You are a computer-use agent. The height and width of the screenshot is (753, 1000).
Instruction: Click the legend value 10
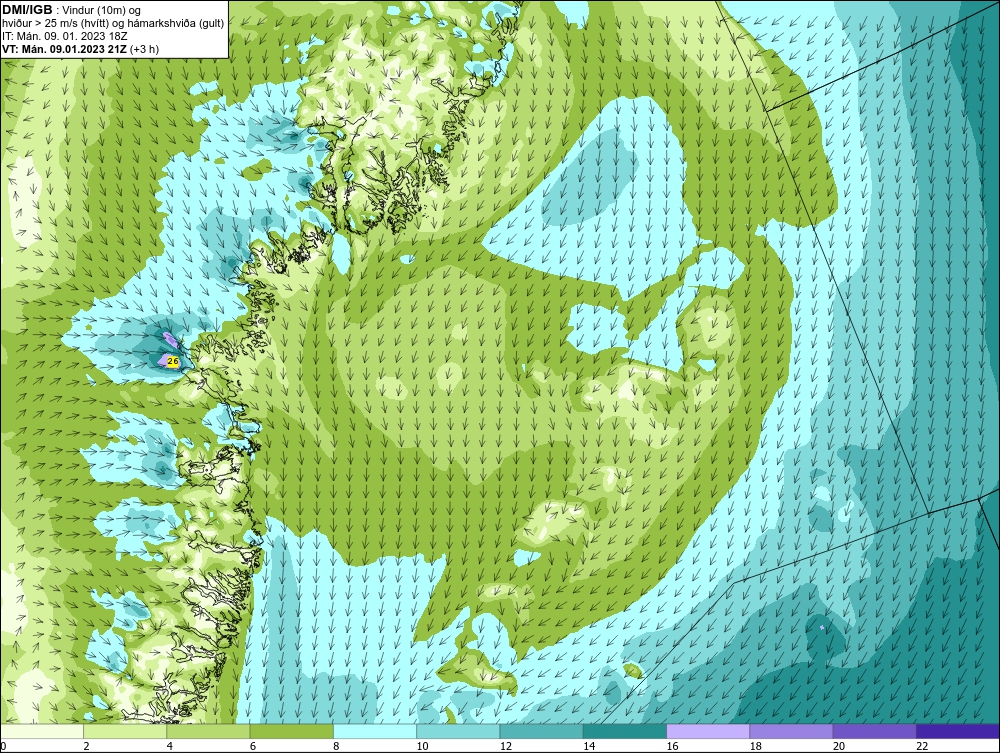pyautogui.click(x=423, y=747)
